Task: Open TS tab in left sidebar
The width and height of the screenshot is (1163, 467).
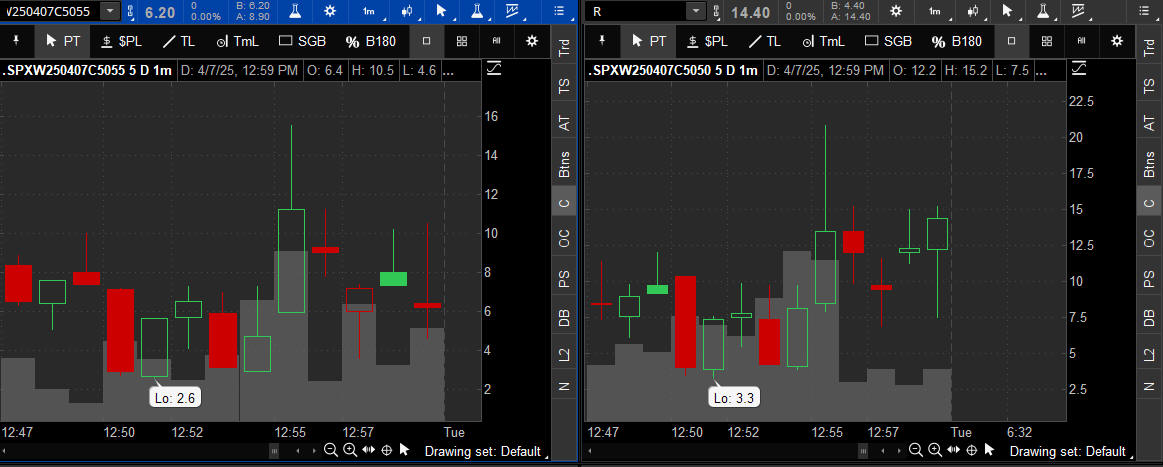Action: tap(564, 87)
